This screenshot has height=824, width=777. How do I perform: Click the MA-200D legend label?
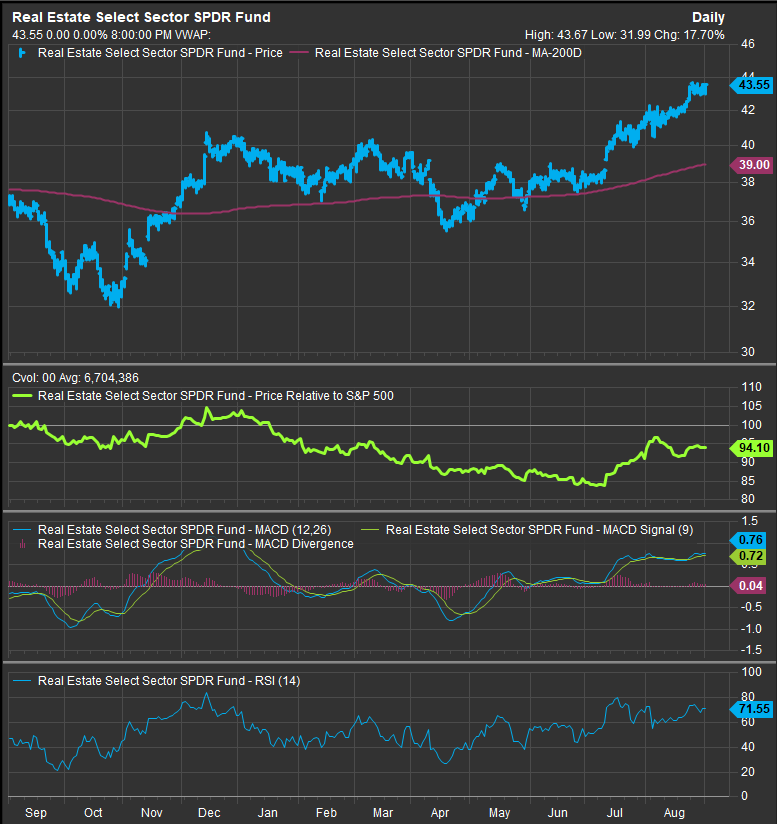point(448,53)
